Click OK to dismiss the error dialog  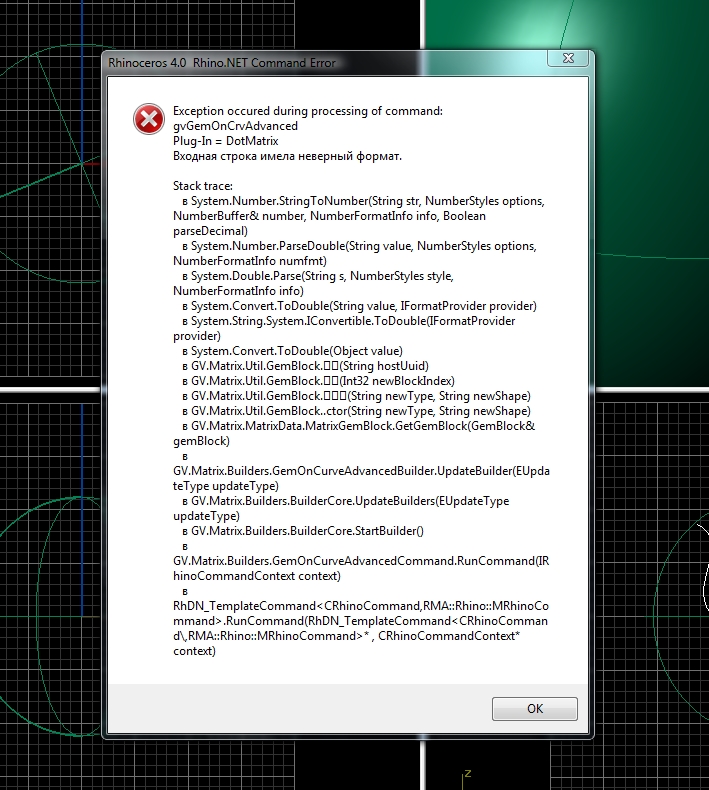(x=535, y=708)
